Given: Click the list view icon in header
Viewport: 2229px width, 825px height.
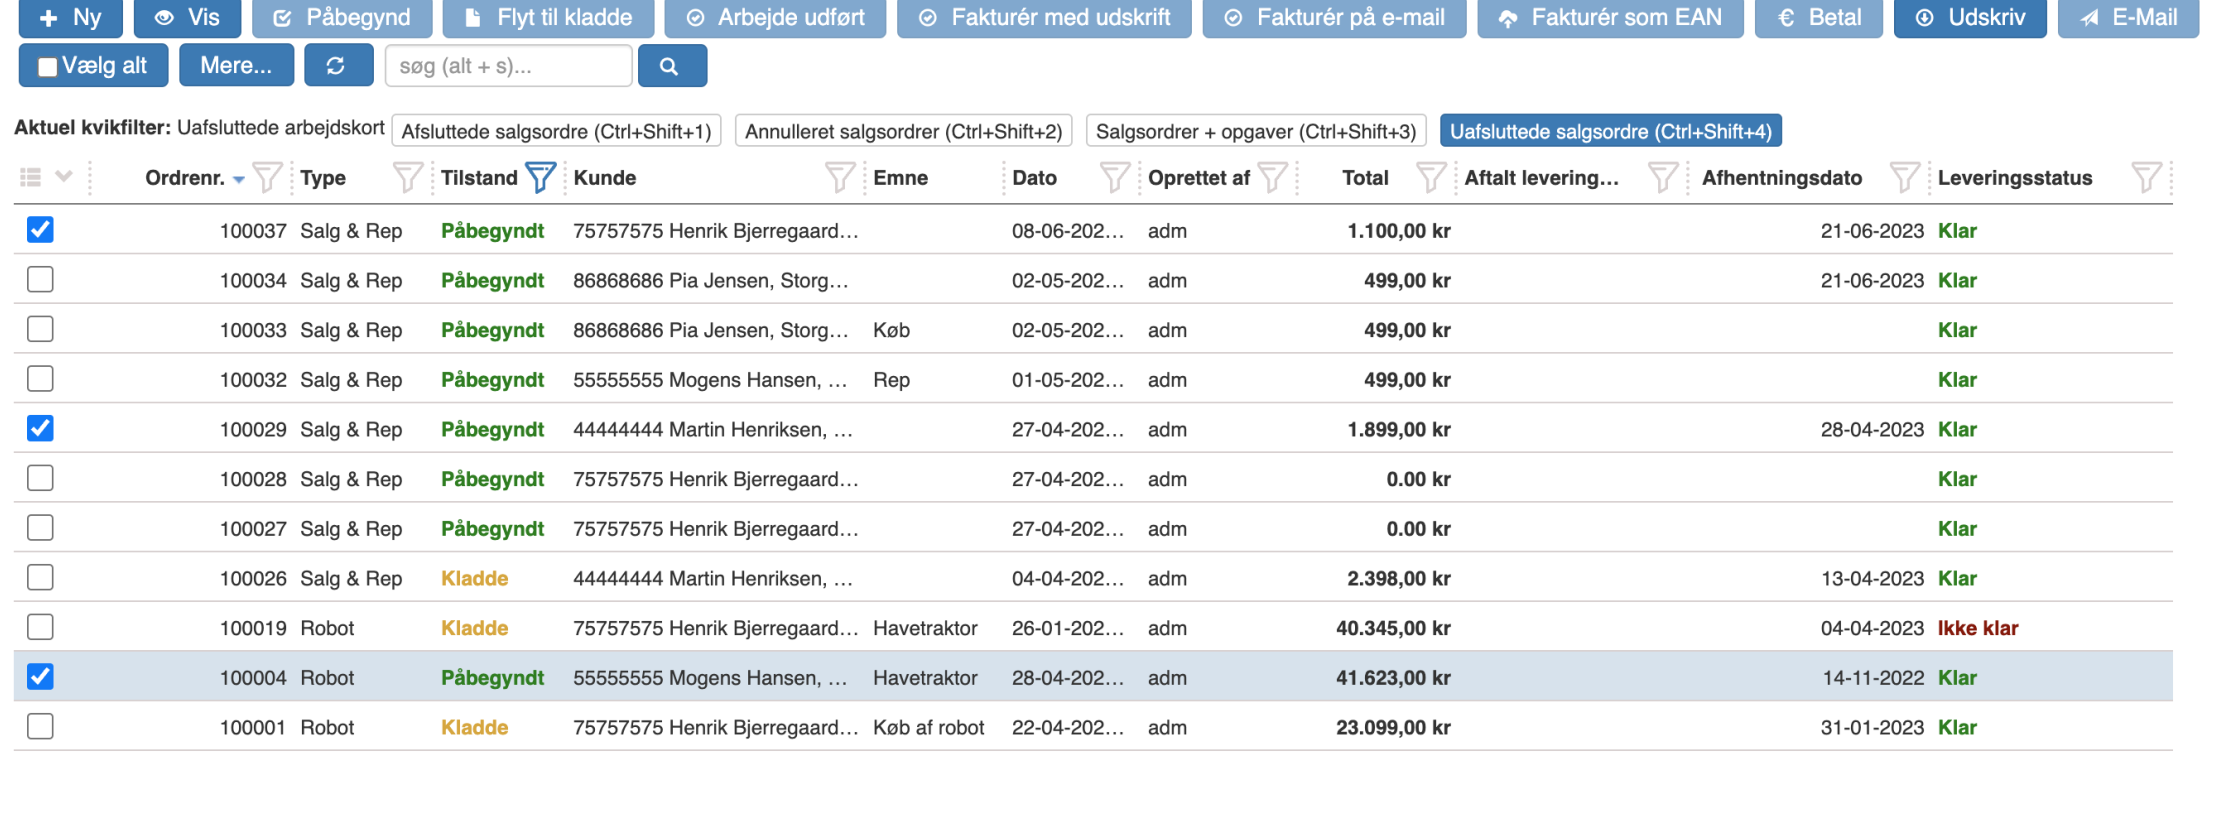Looking at the screenshot, I should coord(31,177).
